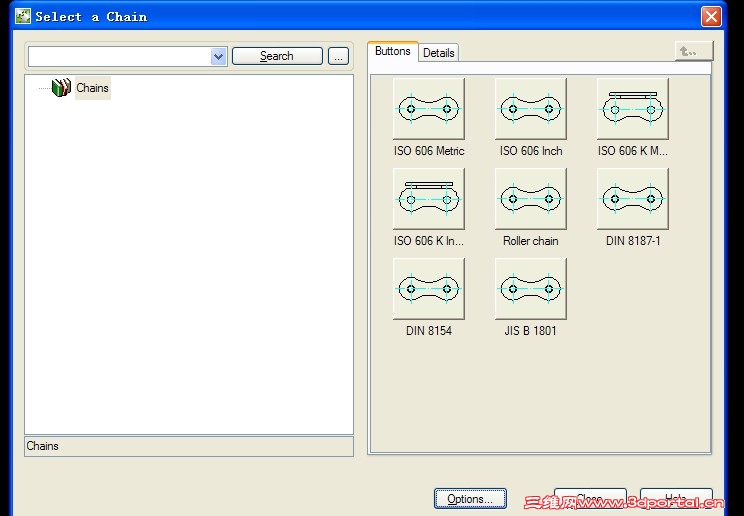
Task: Click into the search text field
Action: pyautogui.click(x=120, y=56)
